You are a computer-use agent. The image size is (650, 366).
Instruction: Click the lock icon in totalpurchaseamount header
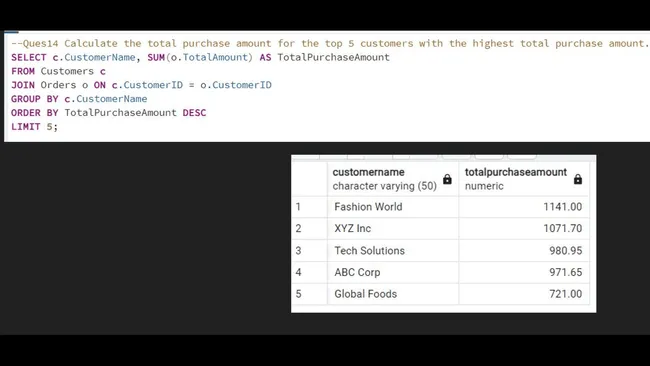click(578, 179)
